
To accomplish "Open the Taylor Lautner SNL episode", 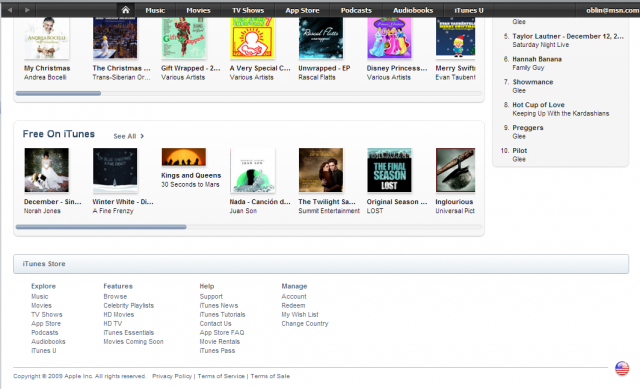I will [x=568, y=36].
